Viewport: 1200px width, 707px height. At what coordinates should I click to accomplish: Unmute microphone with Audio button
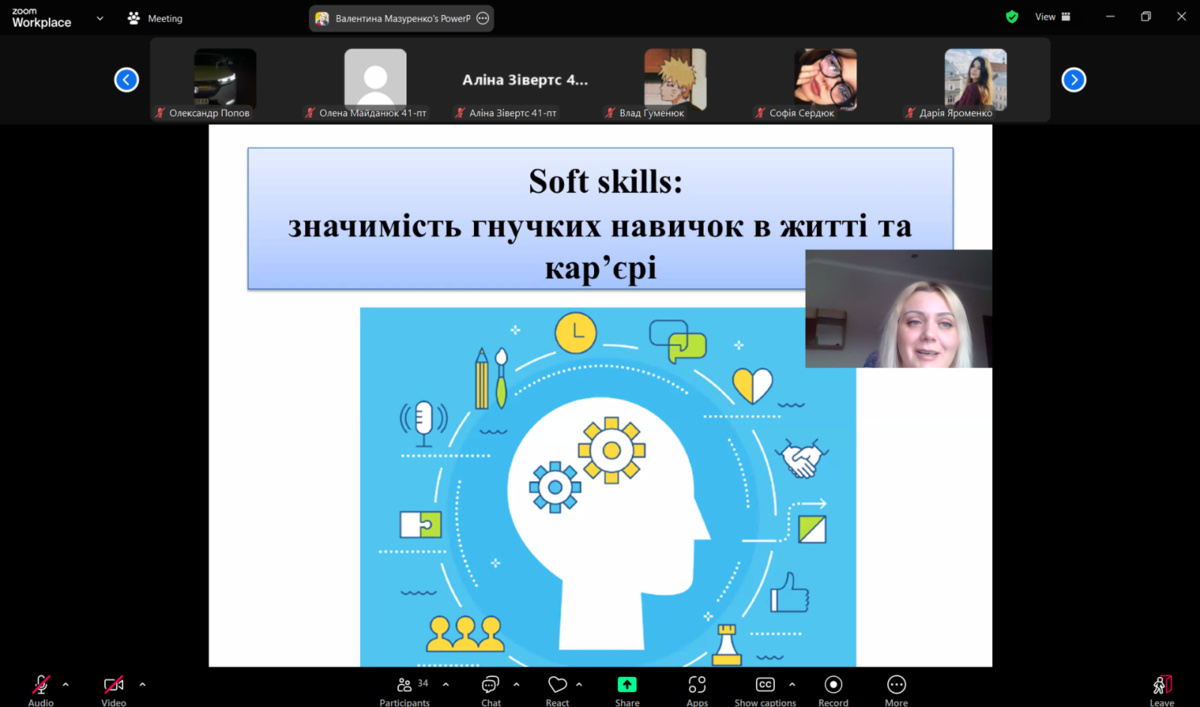click(41, 686)
